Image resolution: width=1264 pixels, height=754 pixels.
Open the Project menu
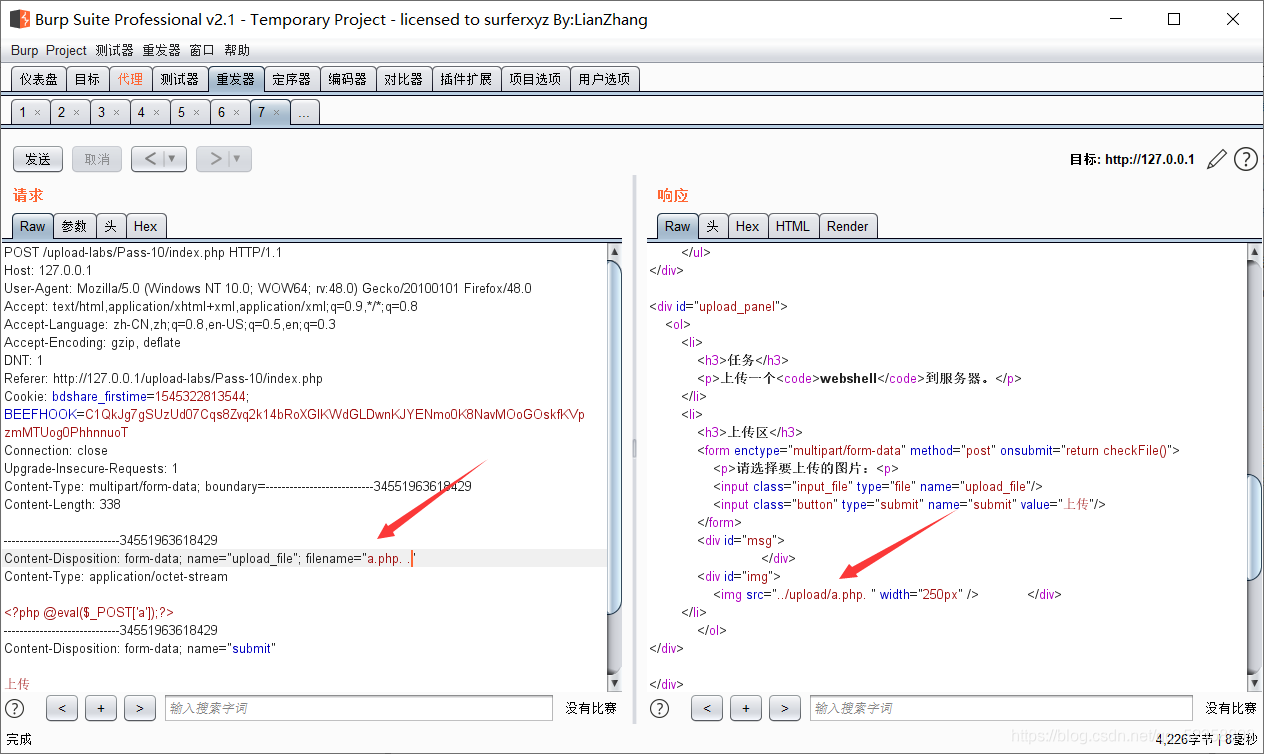(66, 50)
